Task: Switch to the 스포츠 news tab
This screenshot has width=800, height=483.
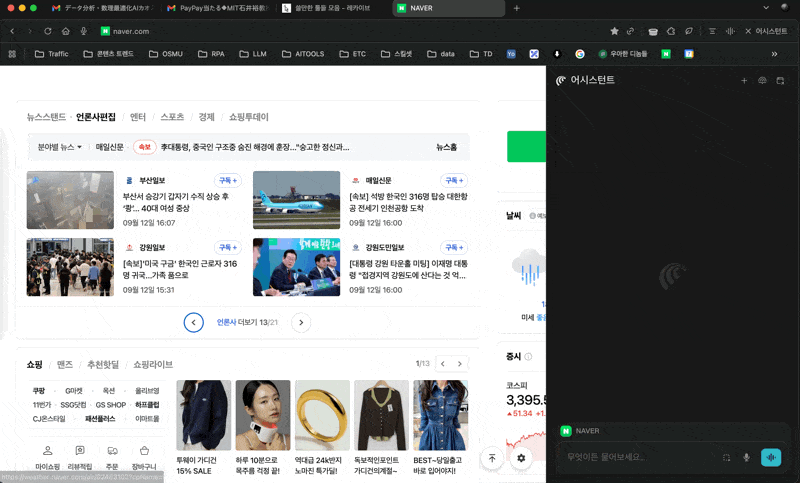Action: click(x=172, y=117)
